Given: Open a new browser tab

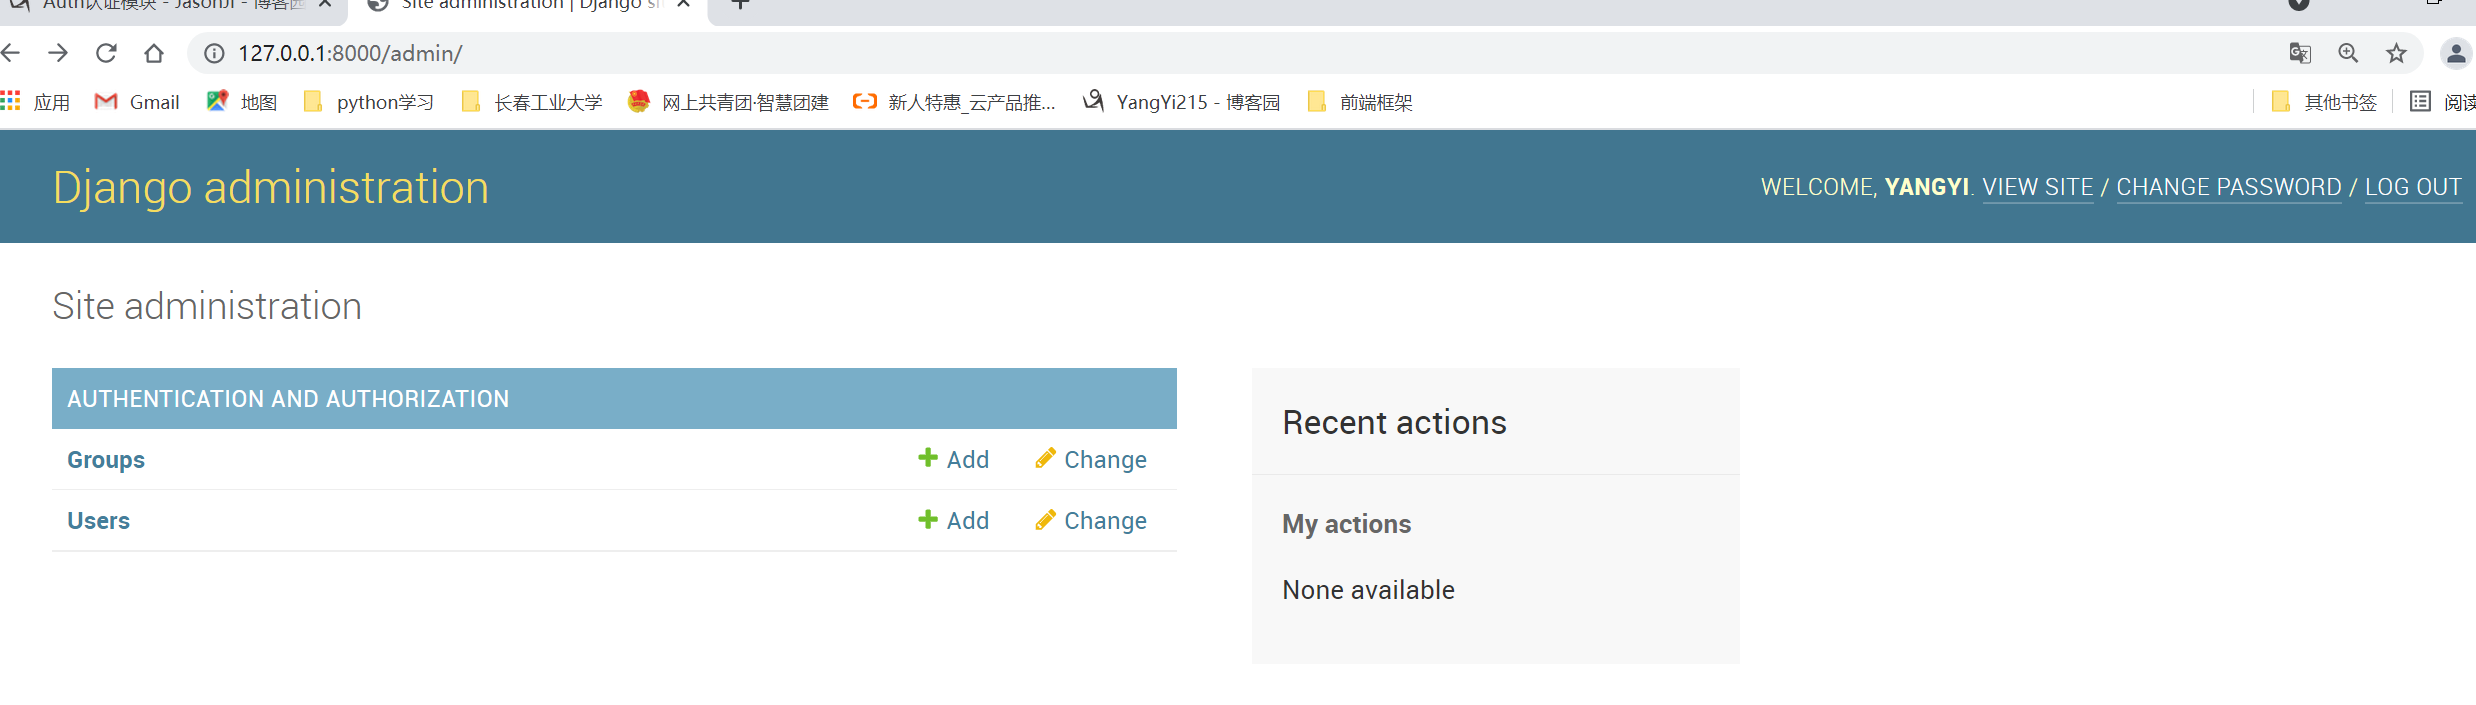Looking at the screenshot, I should point(740,5).
